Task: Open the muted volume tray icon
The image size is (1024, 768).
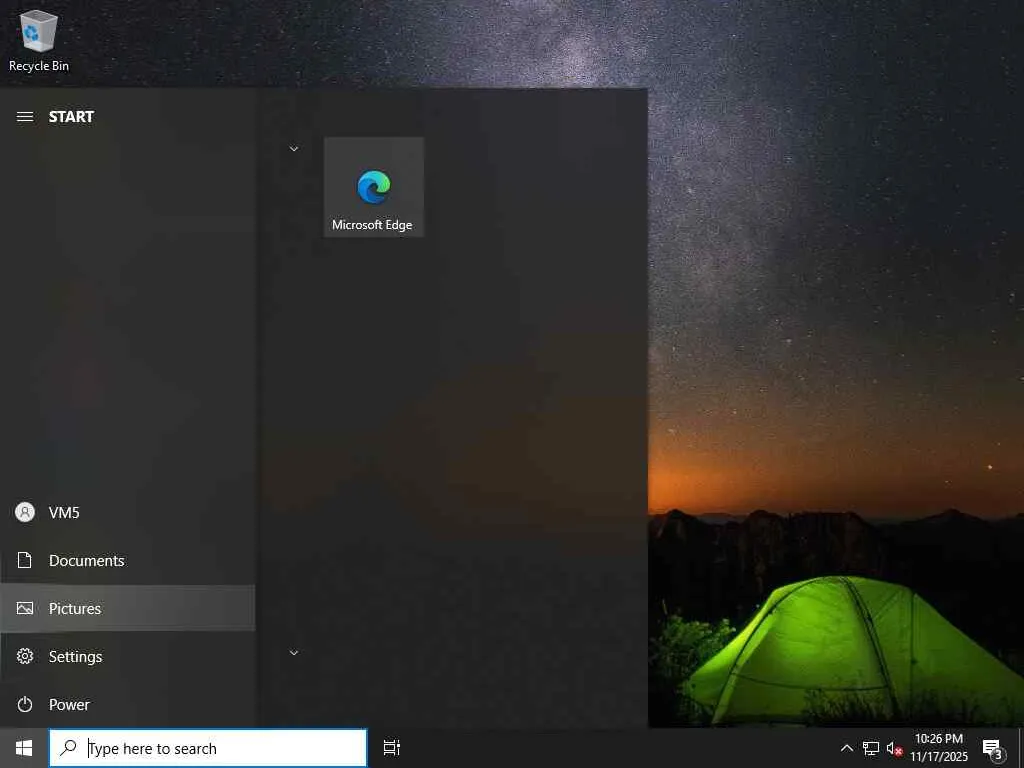Action: pos(894,748)
